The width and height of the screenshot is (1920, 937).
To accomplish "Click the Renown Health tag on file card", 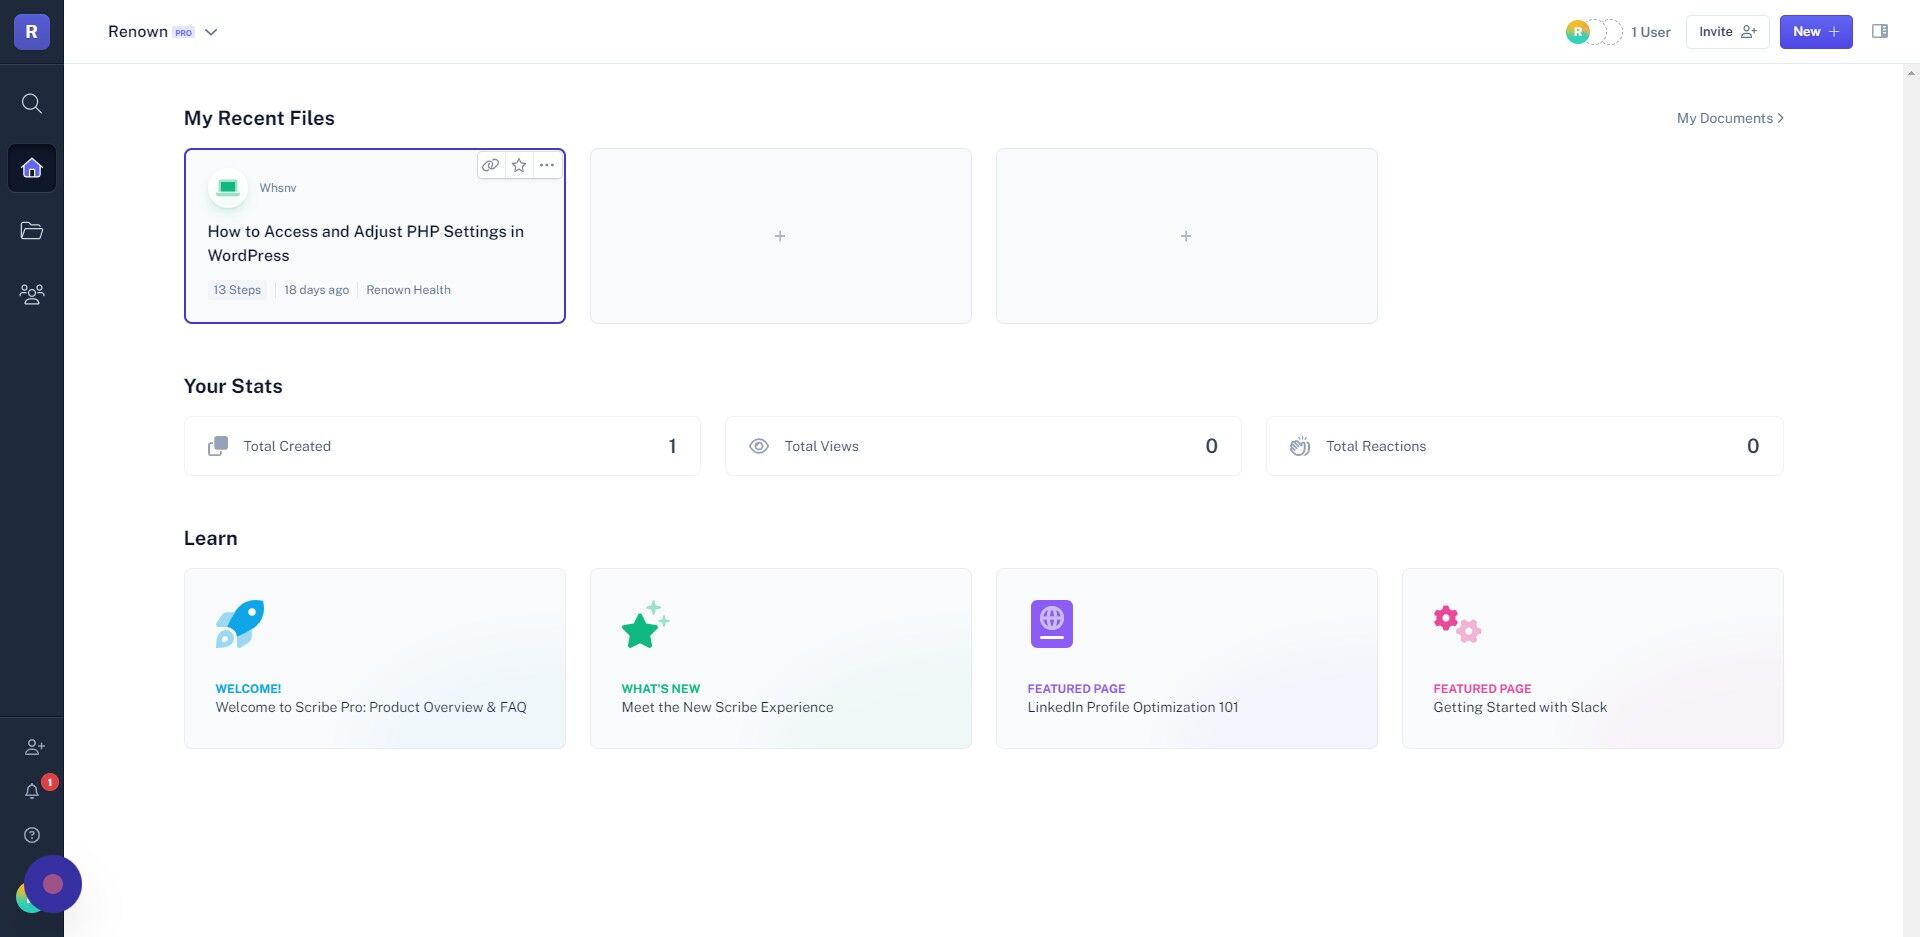I will click(408, 290).
